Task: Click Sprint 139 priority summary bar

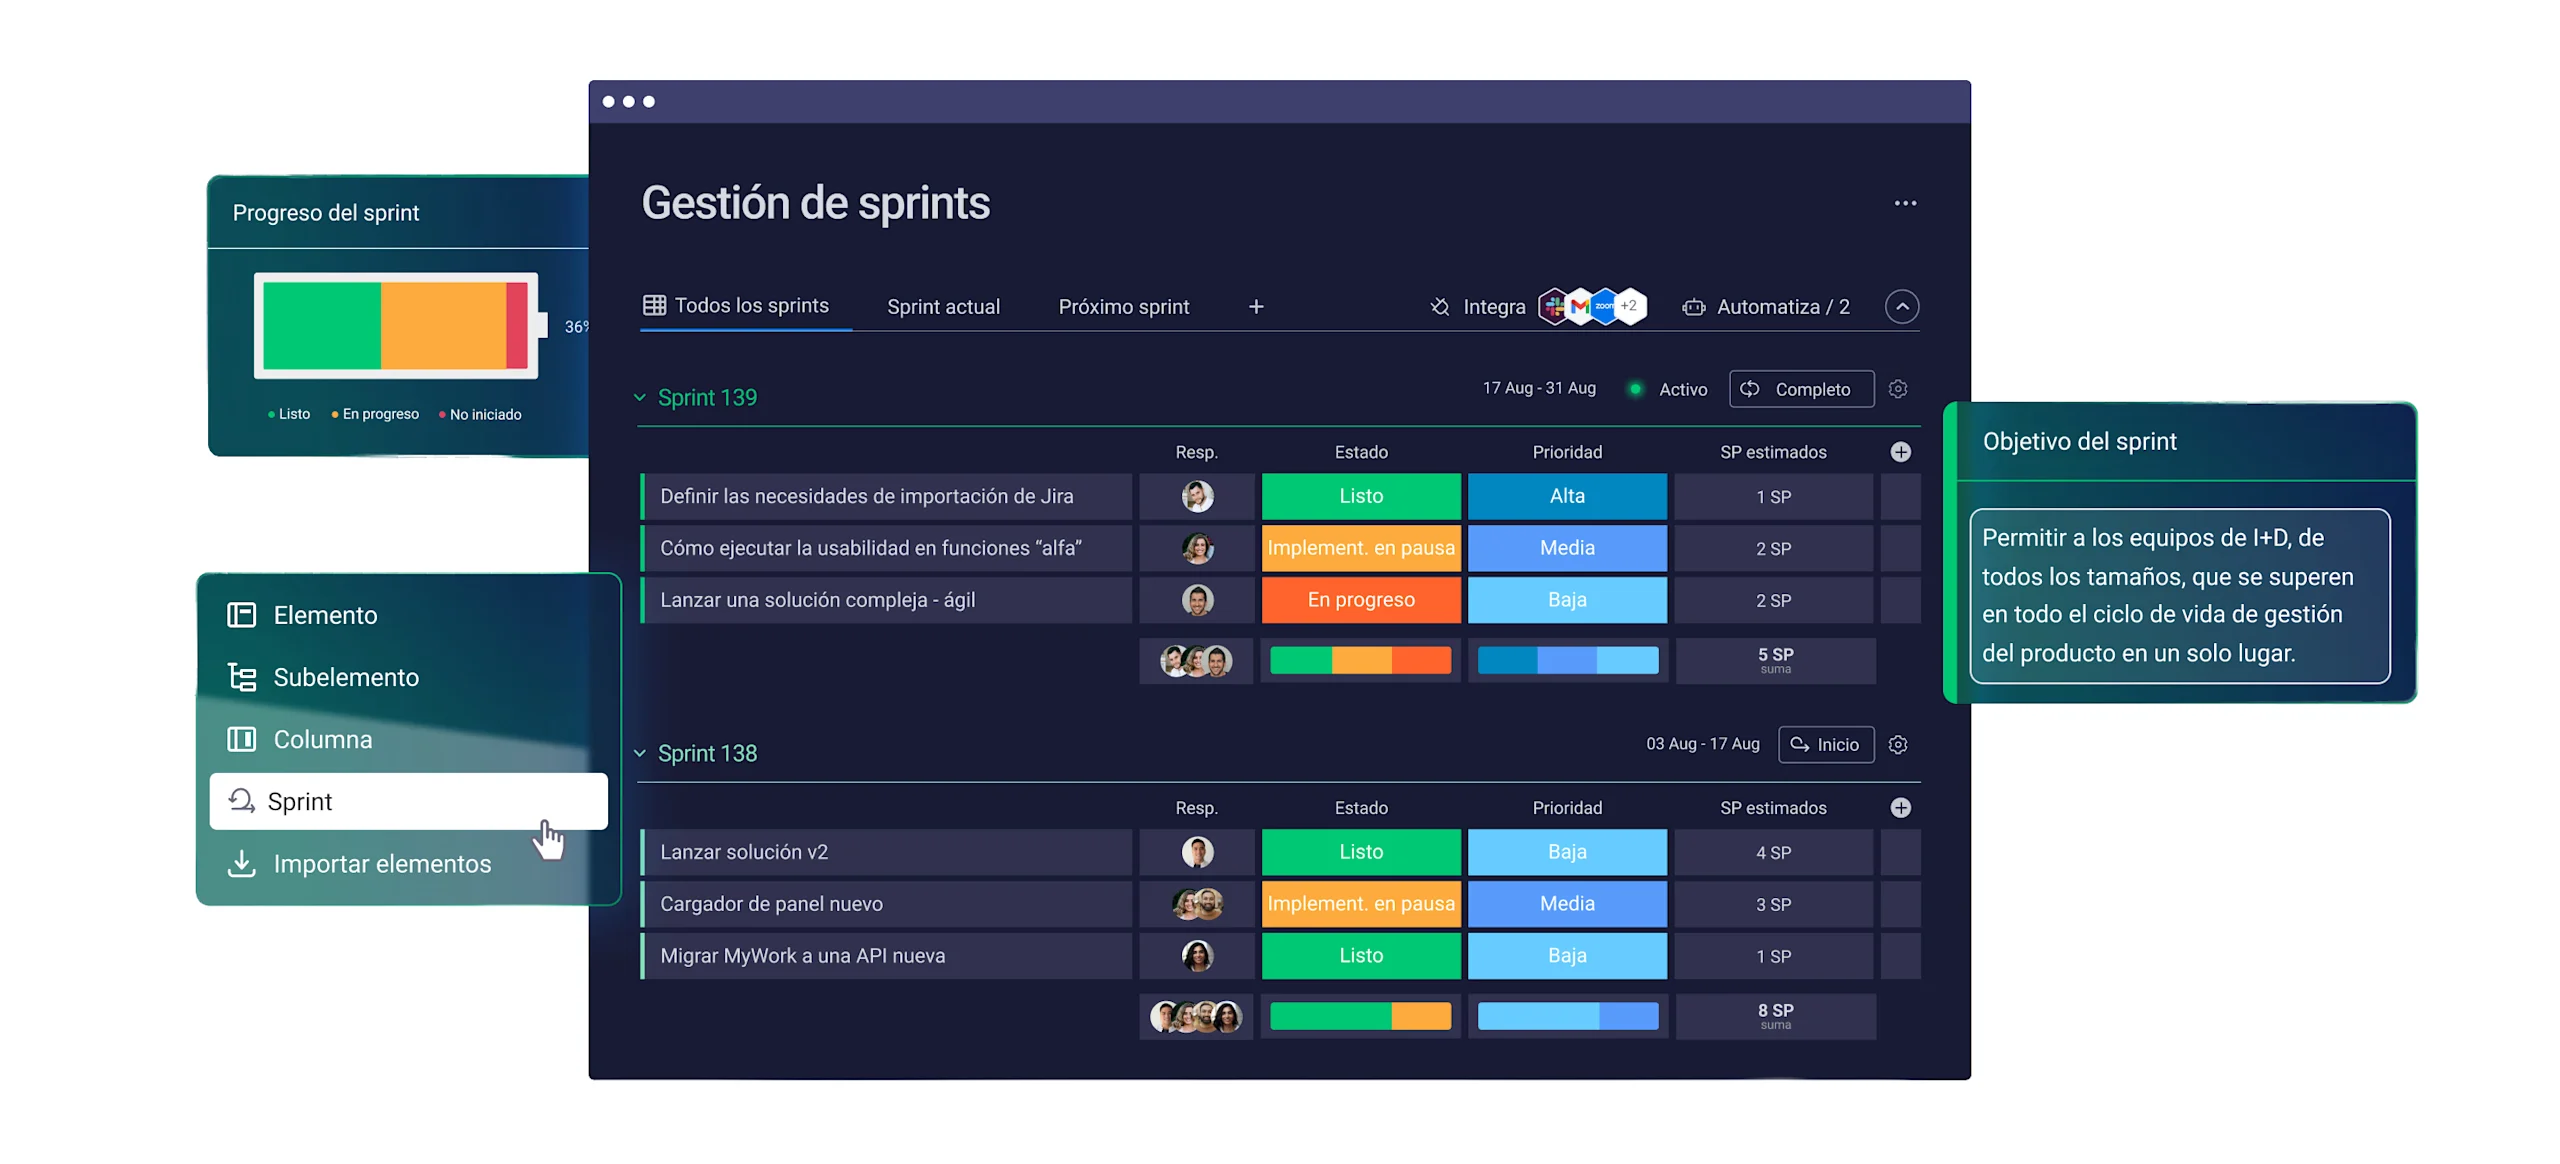Action: pos(1567,661)
